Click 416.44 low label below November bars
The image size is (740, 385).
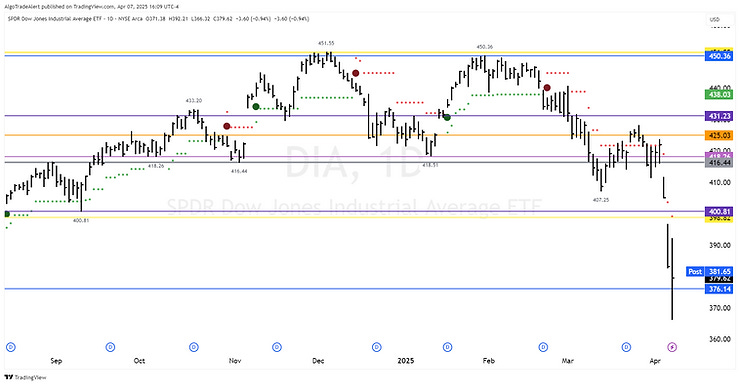(x=239, y=171)
